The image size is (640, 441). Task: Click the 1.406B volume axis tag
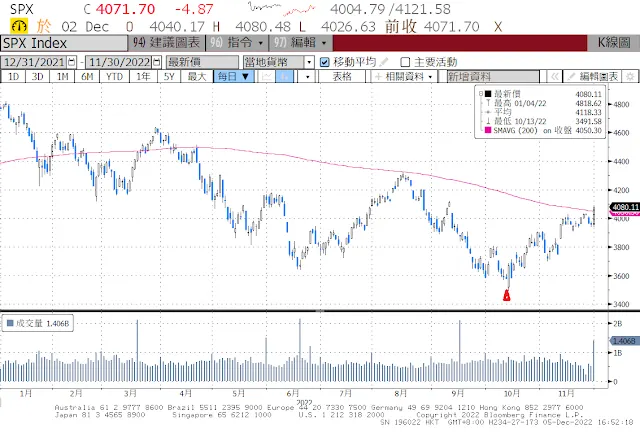[624, 341]
